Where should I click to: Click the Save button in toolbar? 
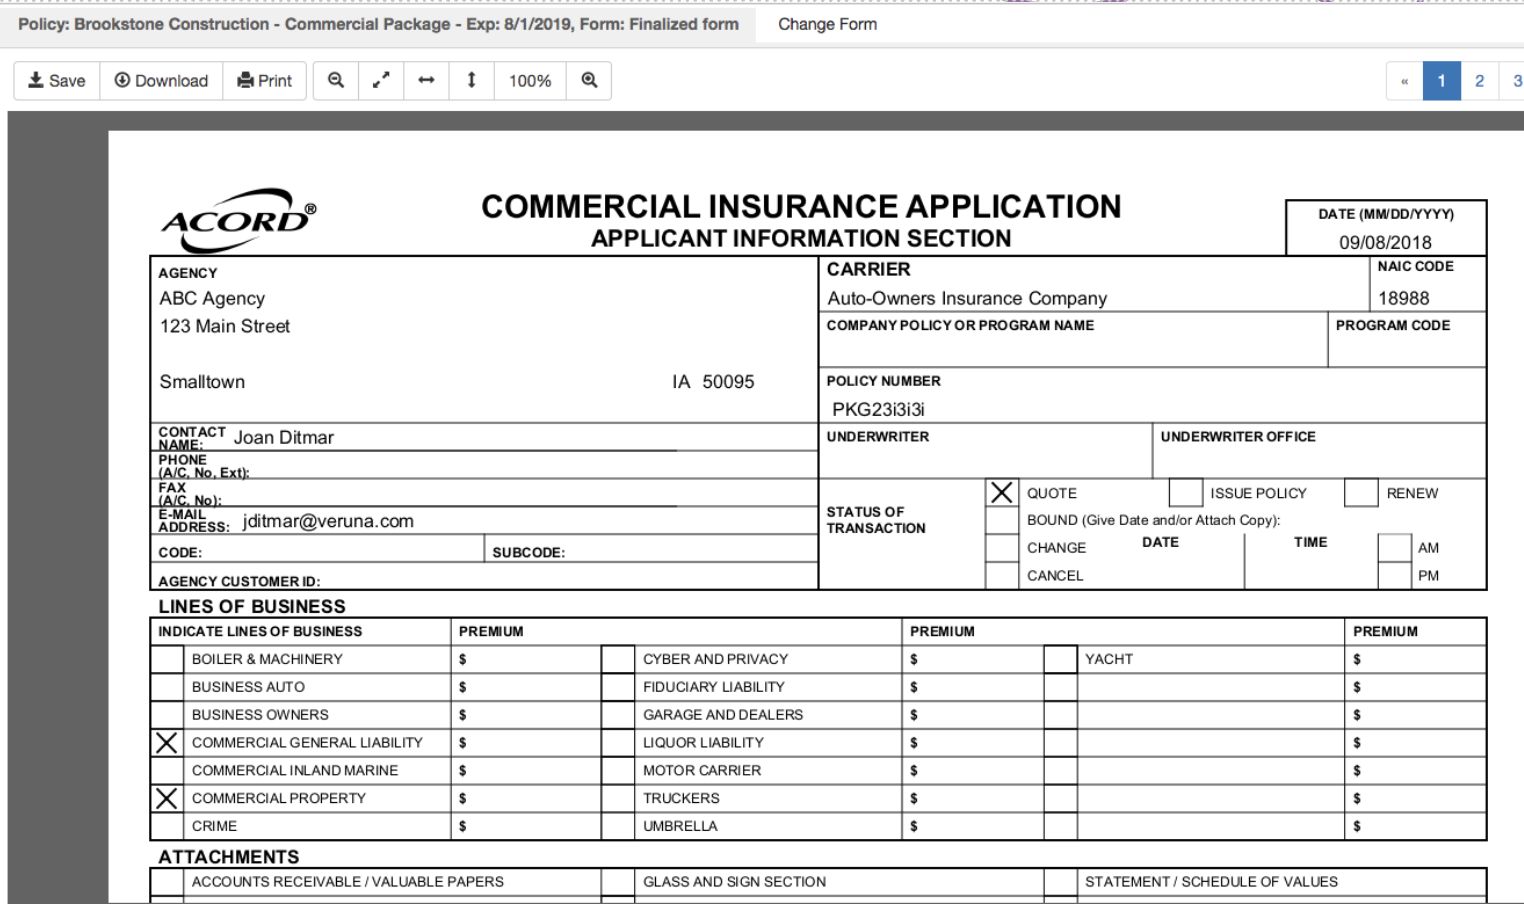tap(57, 81)
